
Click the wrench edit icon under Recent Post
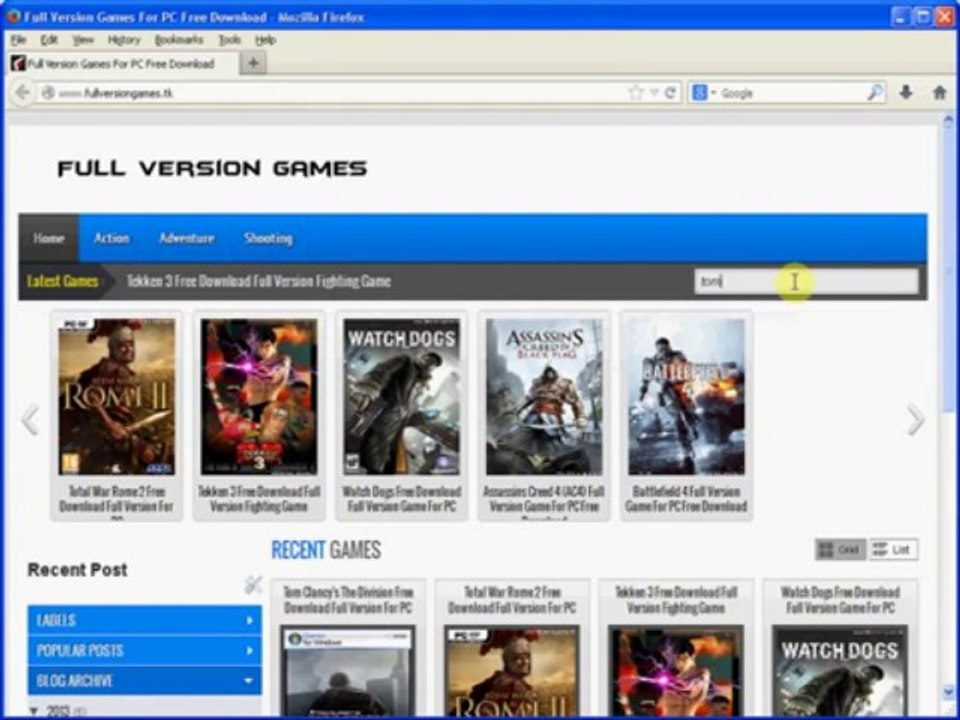(x=253, y=585)
